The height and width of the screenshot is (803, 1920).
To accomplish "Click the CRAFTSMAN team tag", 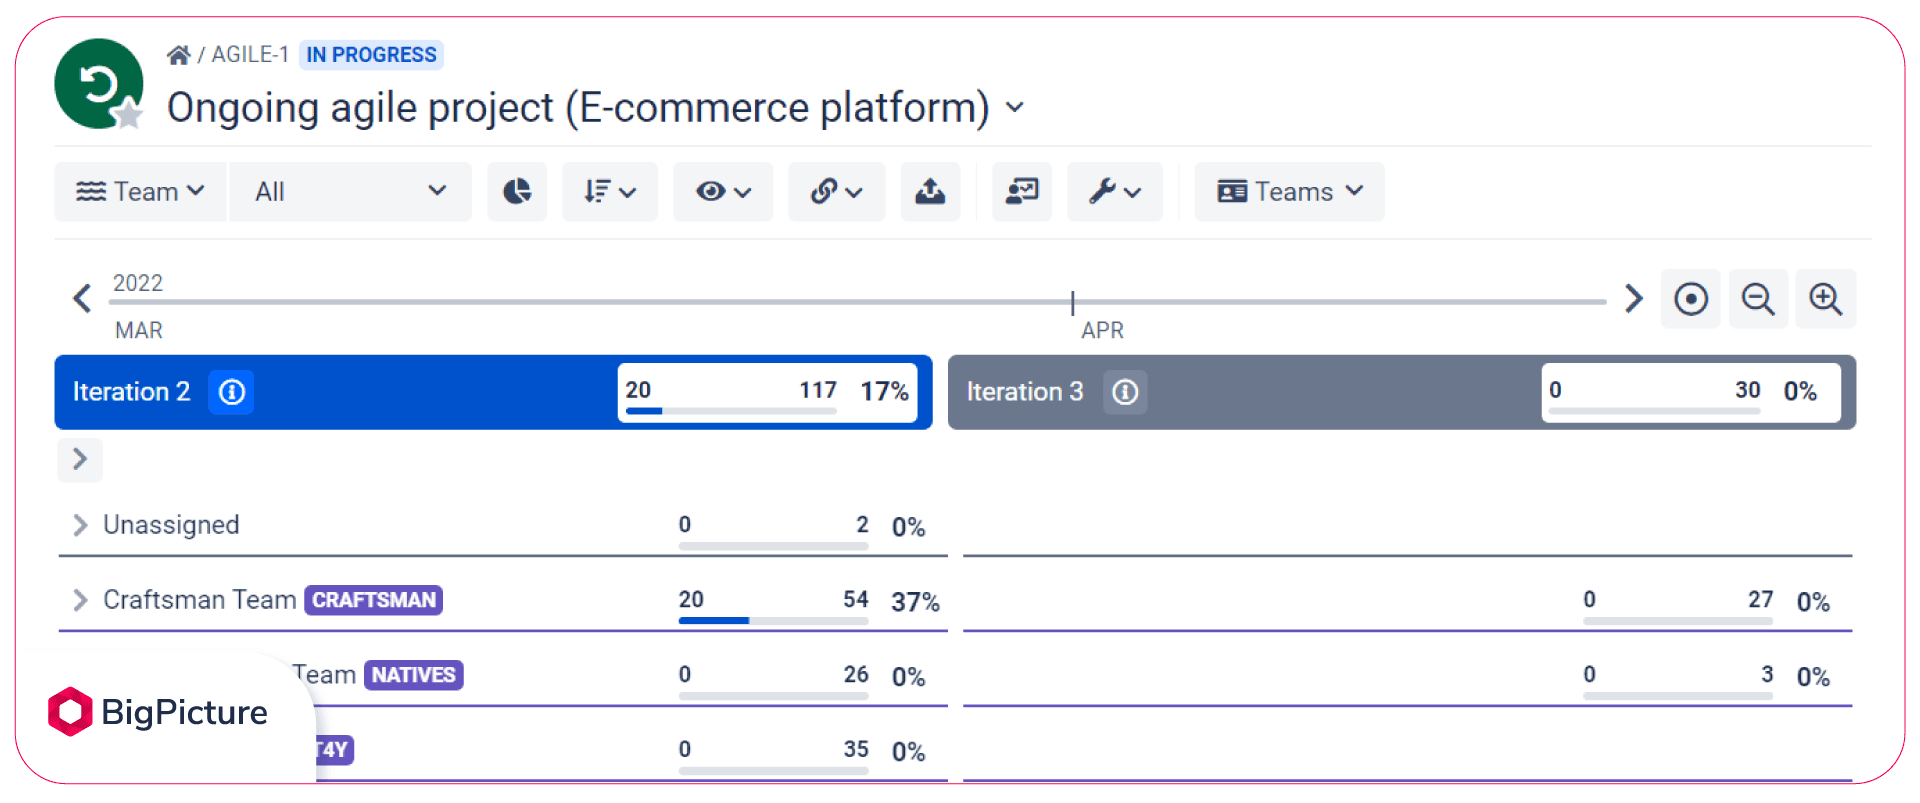I will click(x=374, y=600).
